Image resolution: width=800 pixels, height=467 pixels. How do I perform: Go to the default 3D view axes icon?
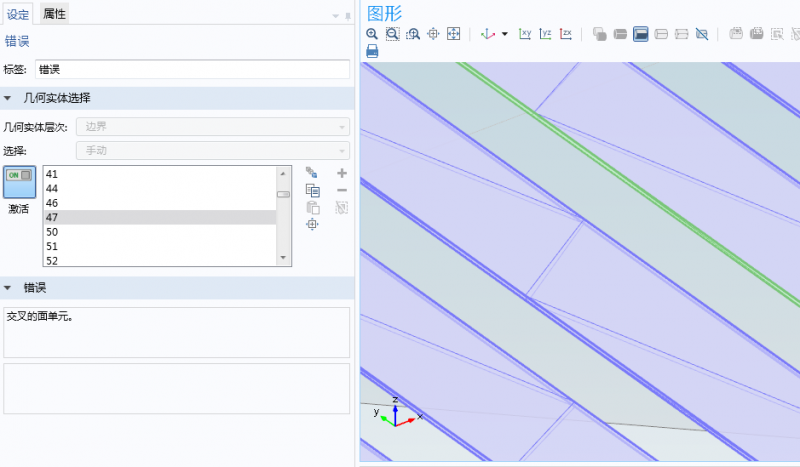pyautogui.click(x=488, y=34)
